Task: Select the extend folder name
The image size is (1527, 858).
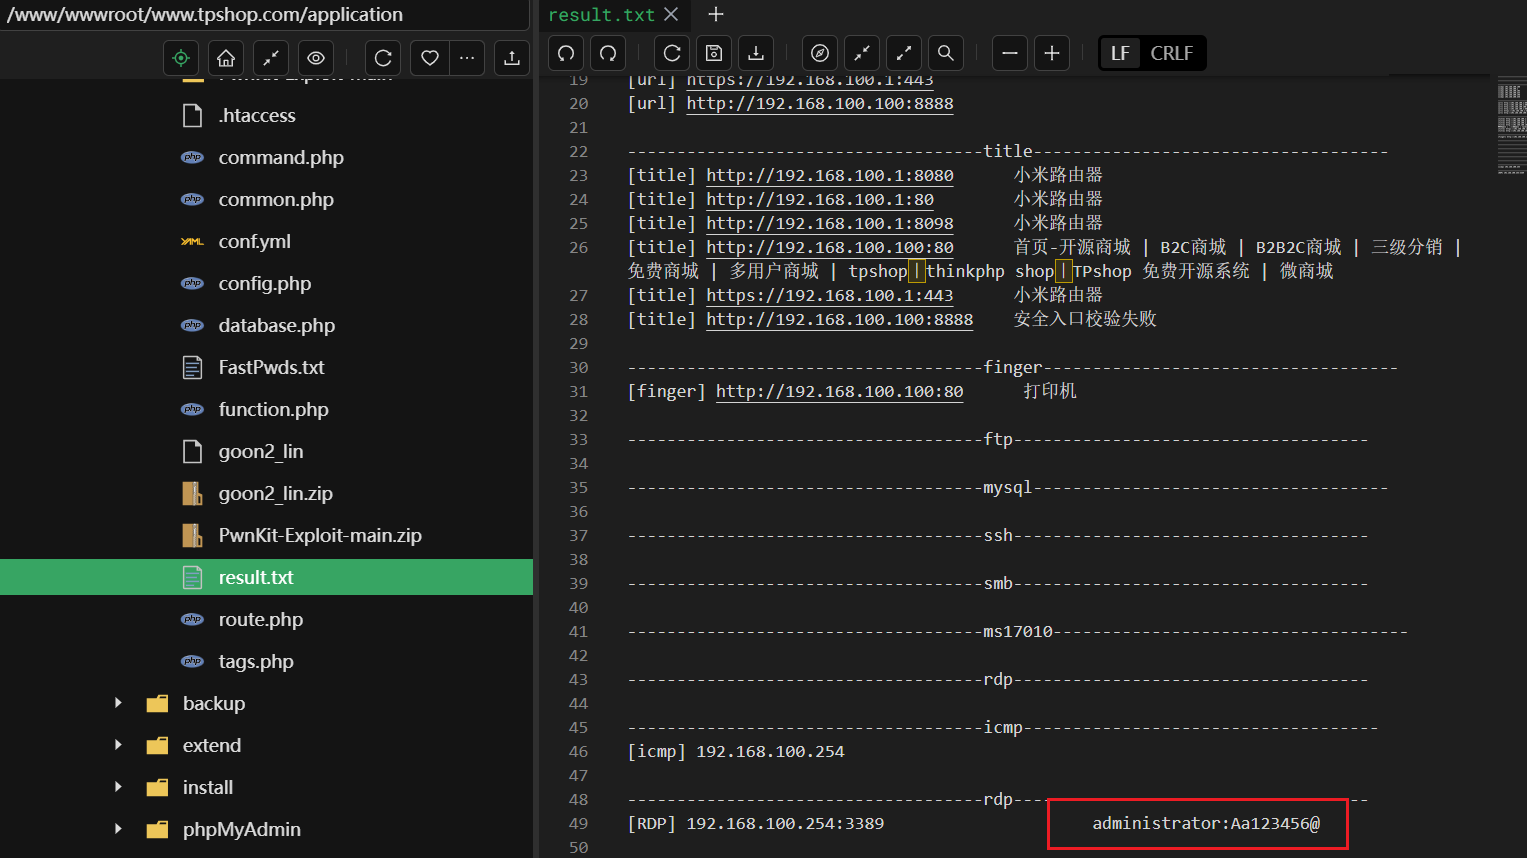Action: click(212, 746)
